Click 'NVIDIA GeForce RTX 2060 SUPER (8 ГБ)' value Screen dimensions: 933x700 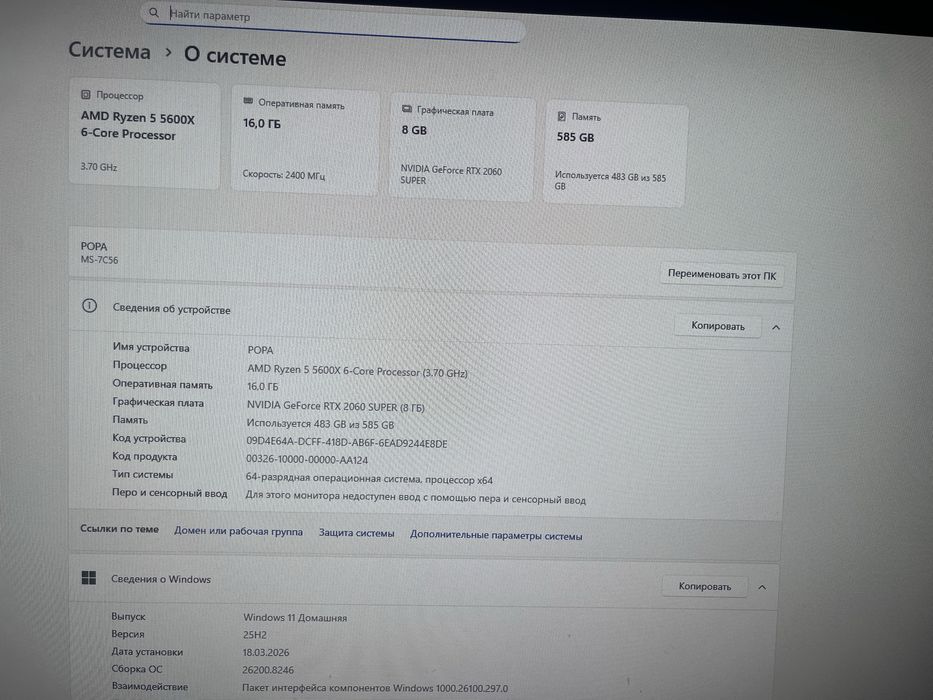click(x=336, y=407)
